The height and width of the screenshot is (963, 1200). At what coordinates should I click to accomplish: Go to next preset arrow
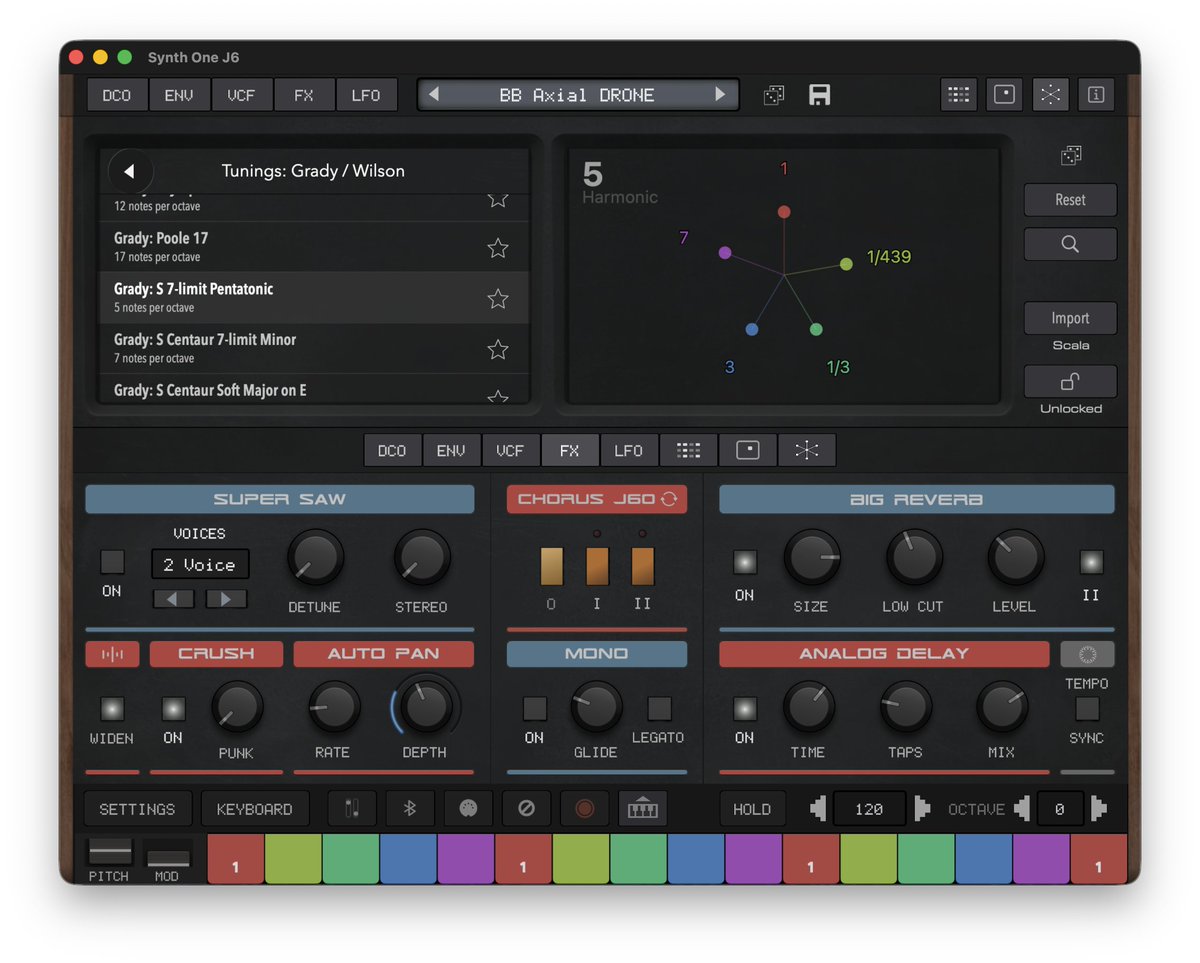[720, 95]
